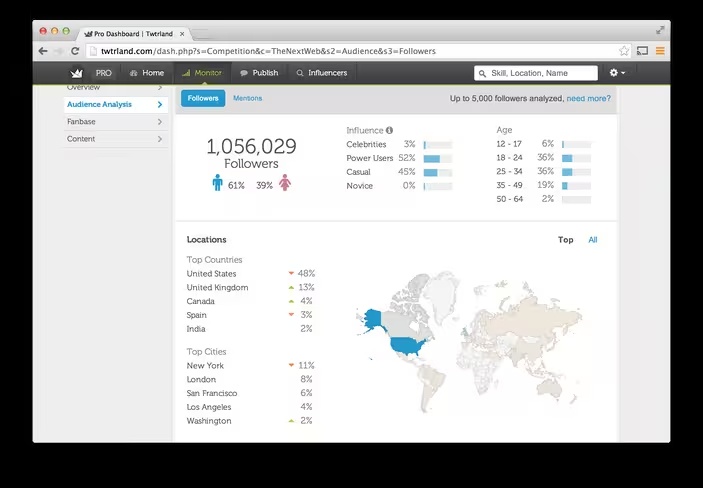703x488 pixels.
Task: Expand the Content sidebar chevron
Action: [x=160, y=139]
